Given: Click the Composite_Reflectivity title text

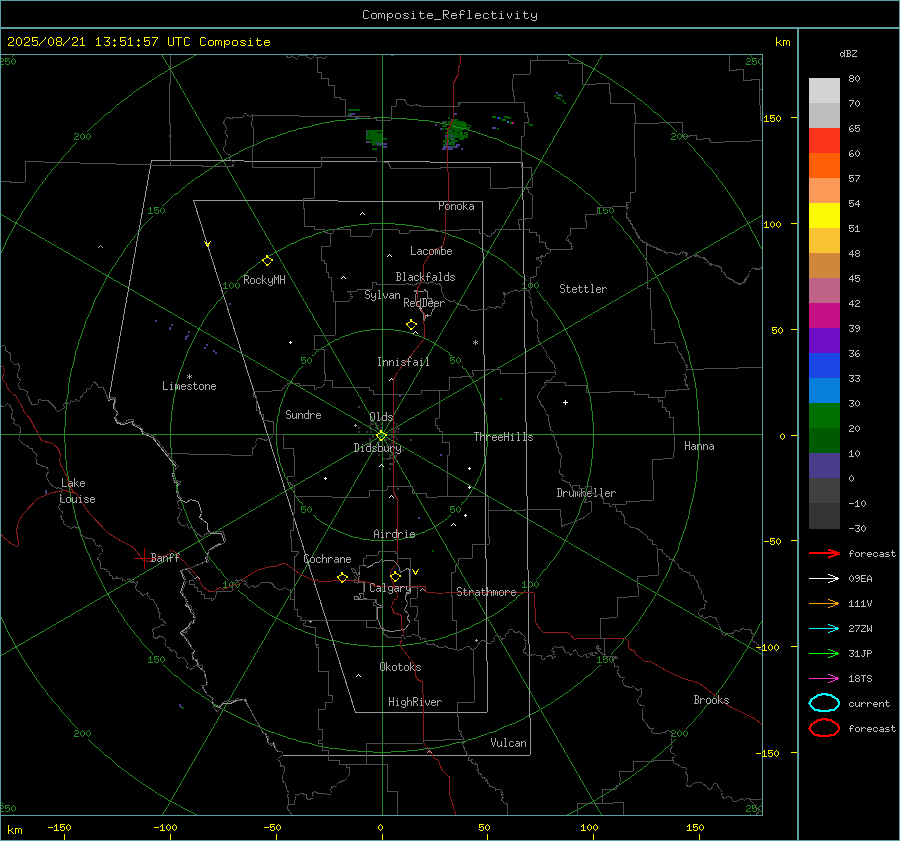Looking at the screenshot, I should [450, 15].
